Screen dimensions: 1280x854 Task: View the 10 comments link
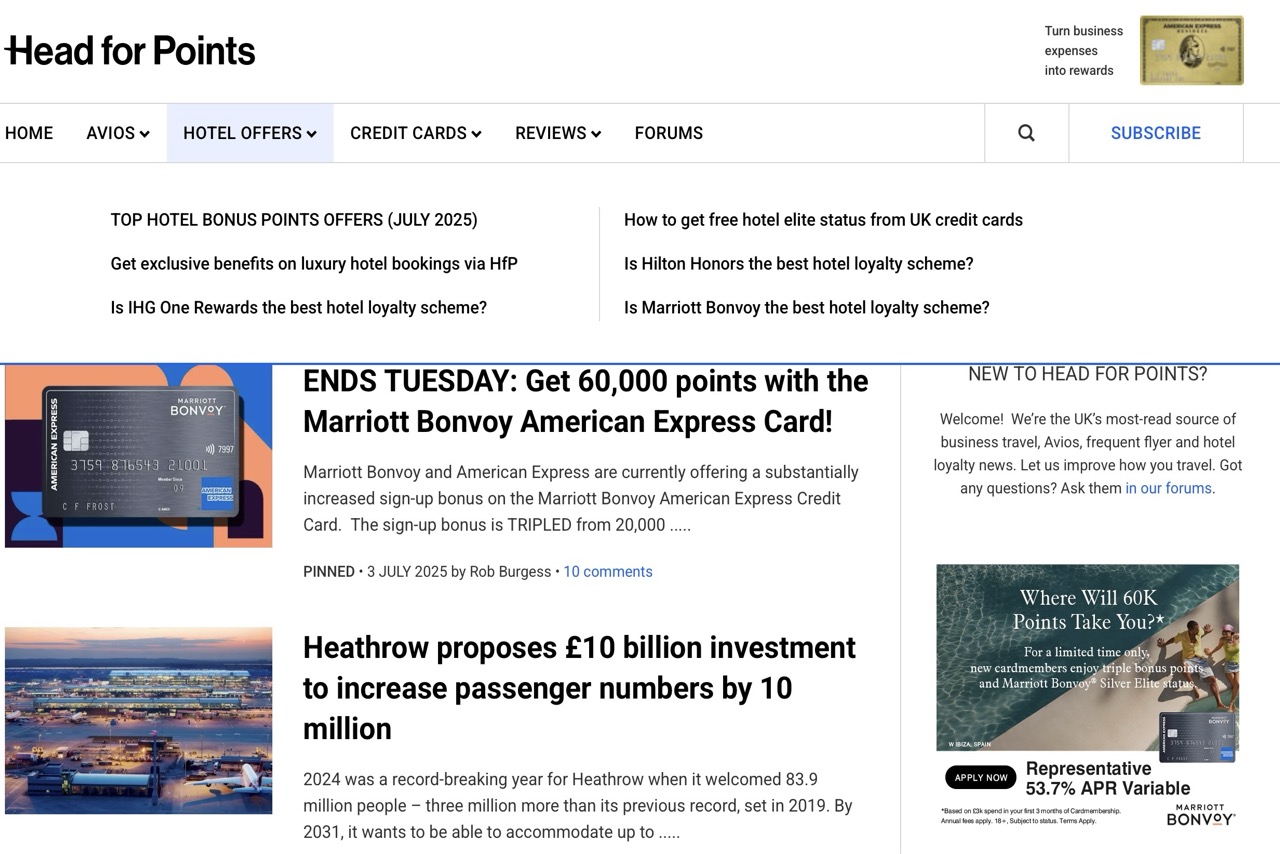607,572
